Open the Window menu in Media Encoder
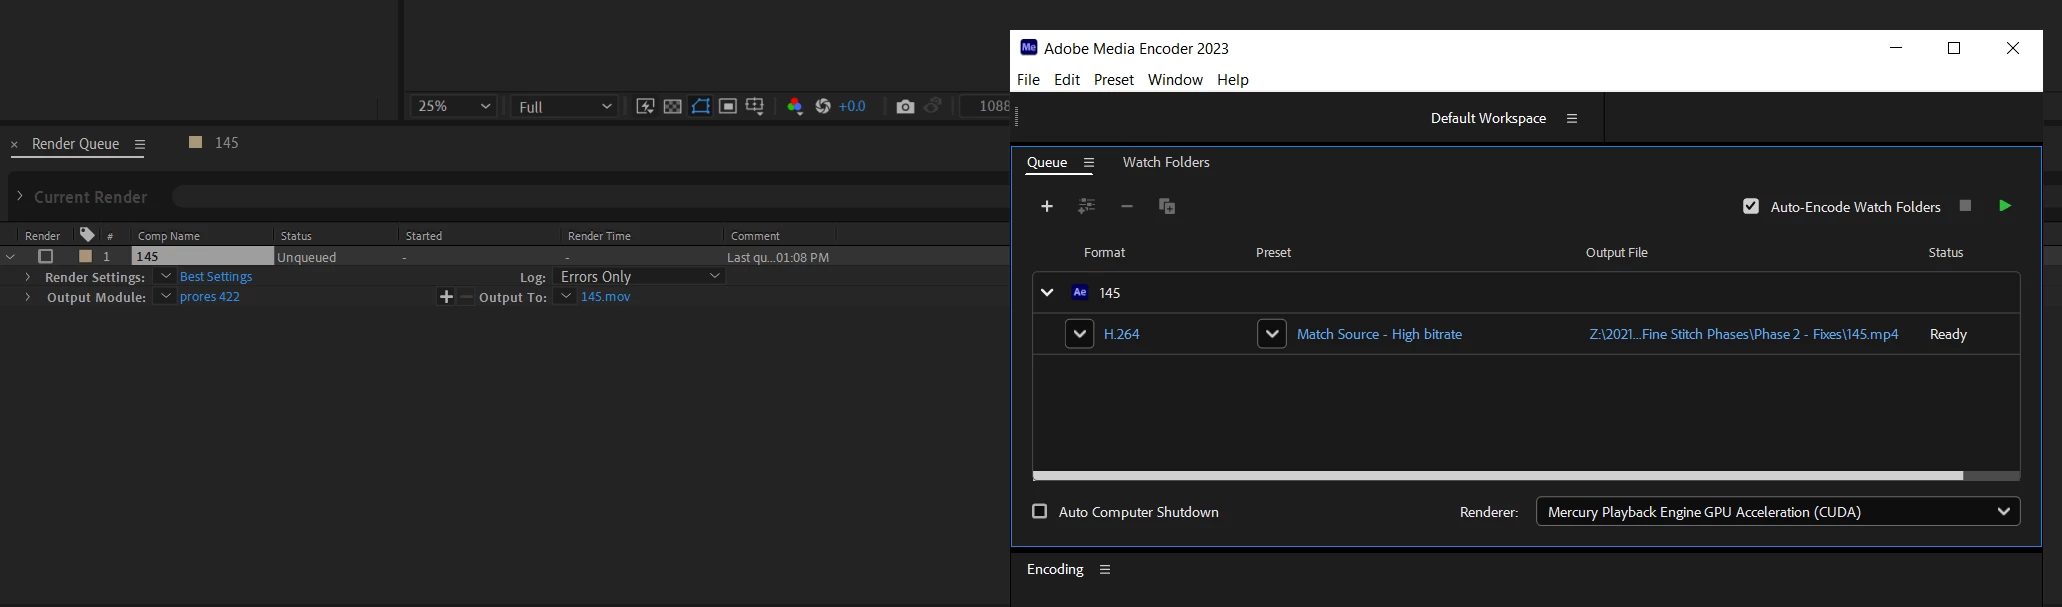The image size is (2062, 607). click(1175, 79)
